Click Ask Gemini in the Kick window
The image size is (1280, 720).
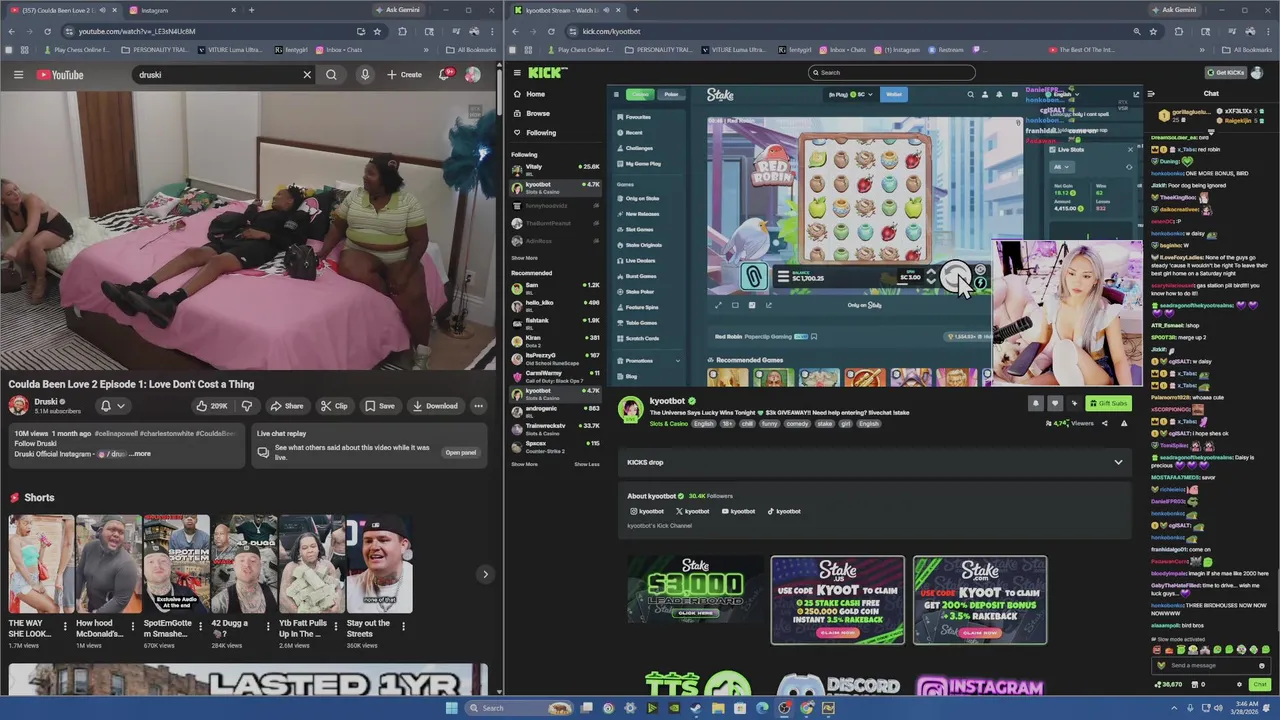pyautogui.click(x=1173, y=10)
